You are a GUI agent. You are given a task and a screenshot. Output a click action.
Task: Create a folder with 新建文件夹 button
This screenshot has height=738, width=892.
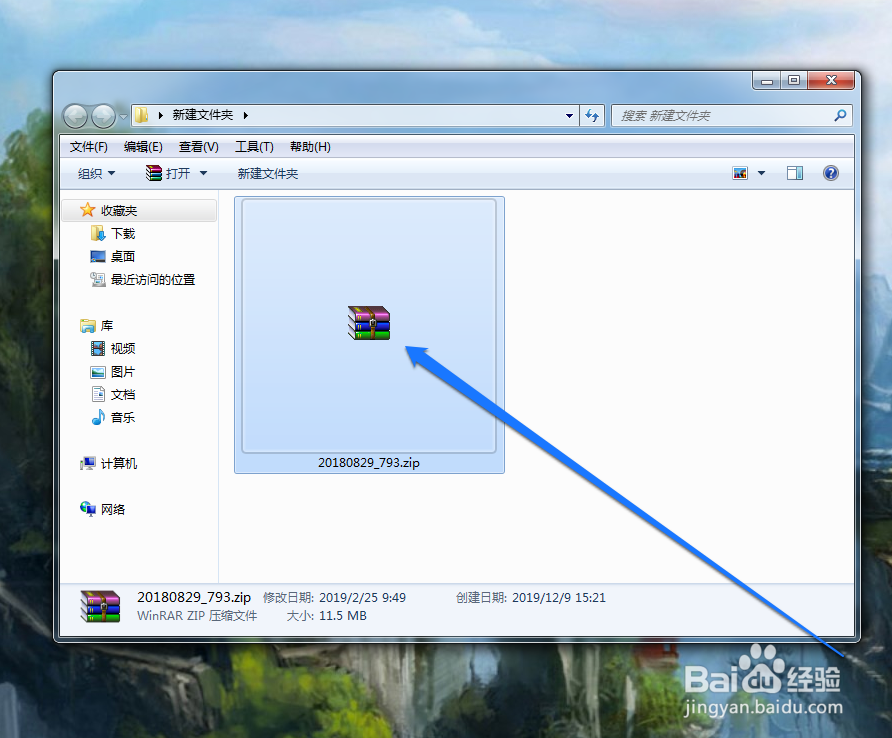(x=267, y=174)
